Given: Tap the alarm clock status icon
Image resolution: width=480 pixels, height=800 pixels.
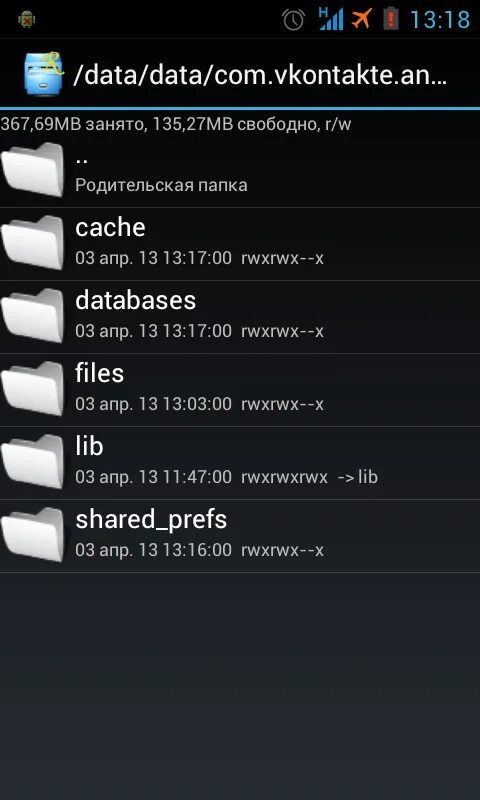Looking at the screenshot, I should coord(294,20).
